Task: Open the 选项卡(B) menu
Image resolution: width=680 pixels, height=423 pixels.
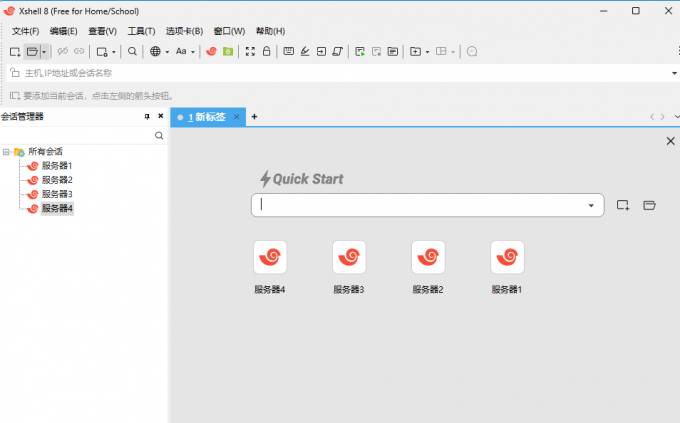Action: point(184,31)
